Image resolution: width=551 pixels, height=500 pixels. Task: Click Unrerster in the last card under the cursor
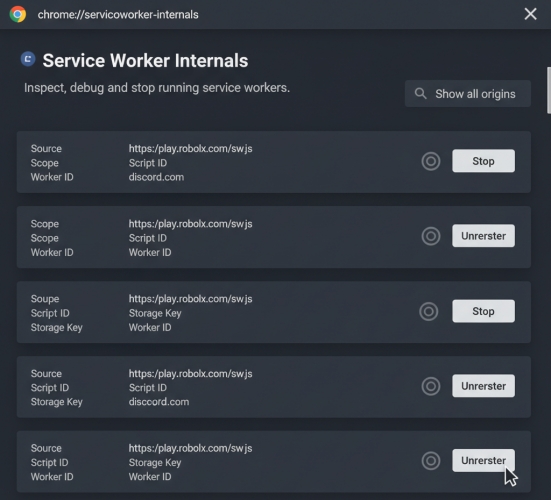click(x=484, y=460)
